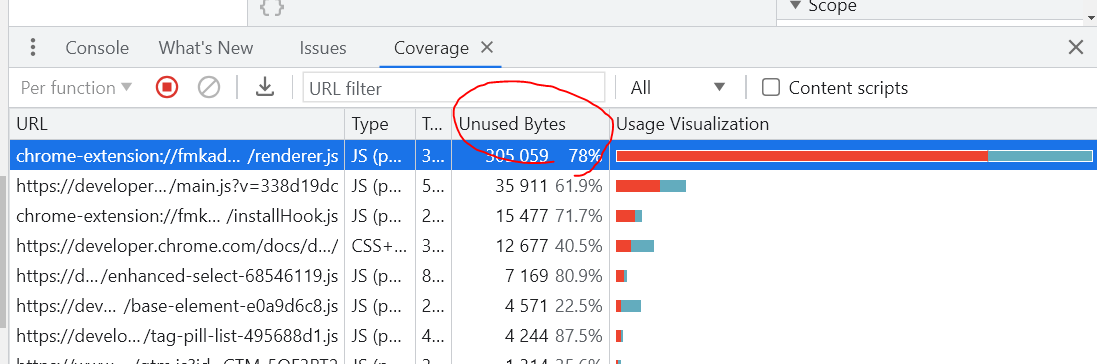Switch to the Issues tab
The height and width of the screenshot is (364, 1097).
pos(323,48)
